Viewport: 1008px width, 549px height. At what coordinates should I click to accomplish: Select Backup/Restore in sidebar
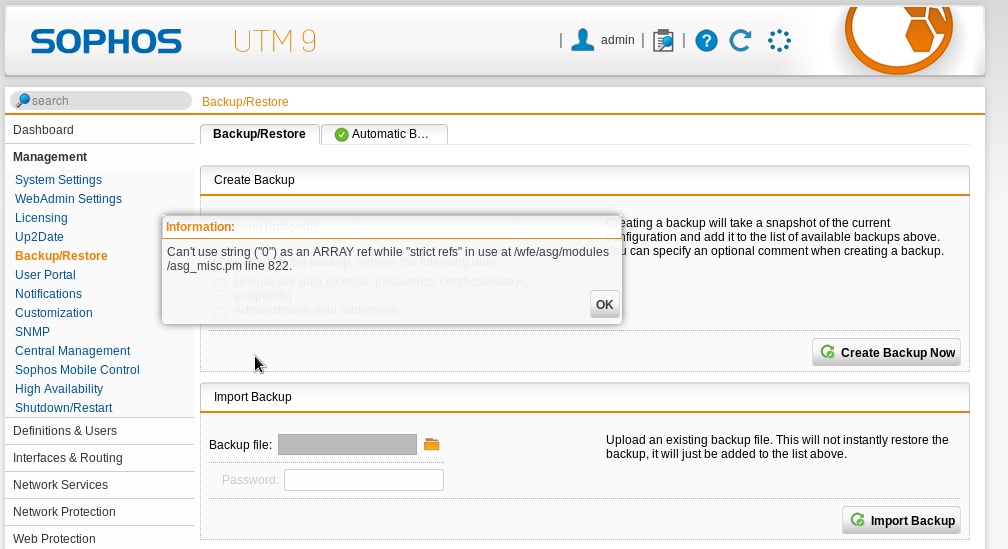click(61, 256)
